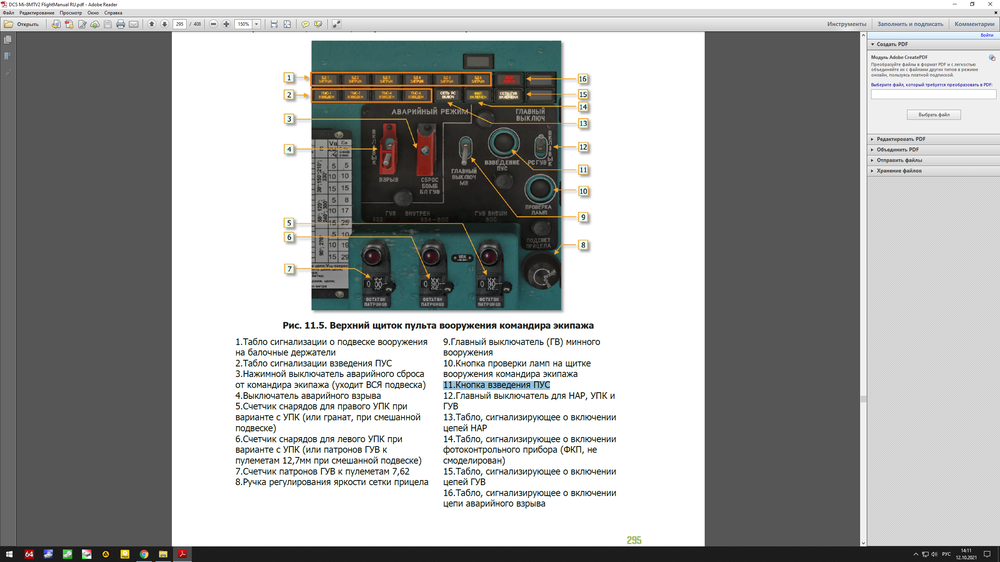
Task: Click the fit one full page icon
Action: coord(287,24)
